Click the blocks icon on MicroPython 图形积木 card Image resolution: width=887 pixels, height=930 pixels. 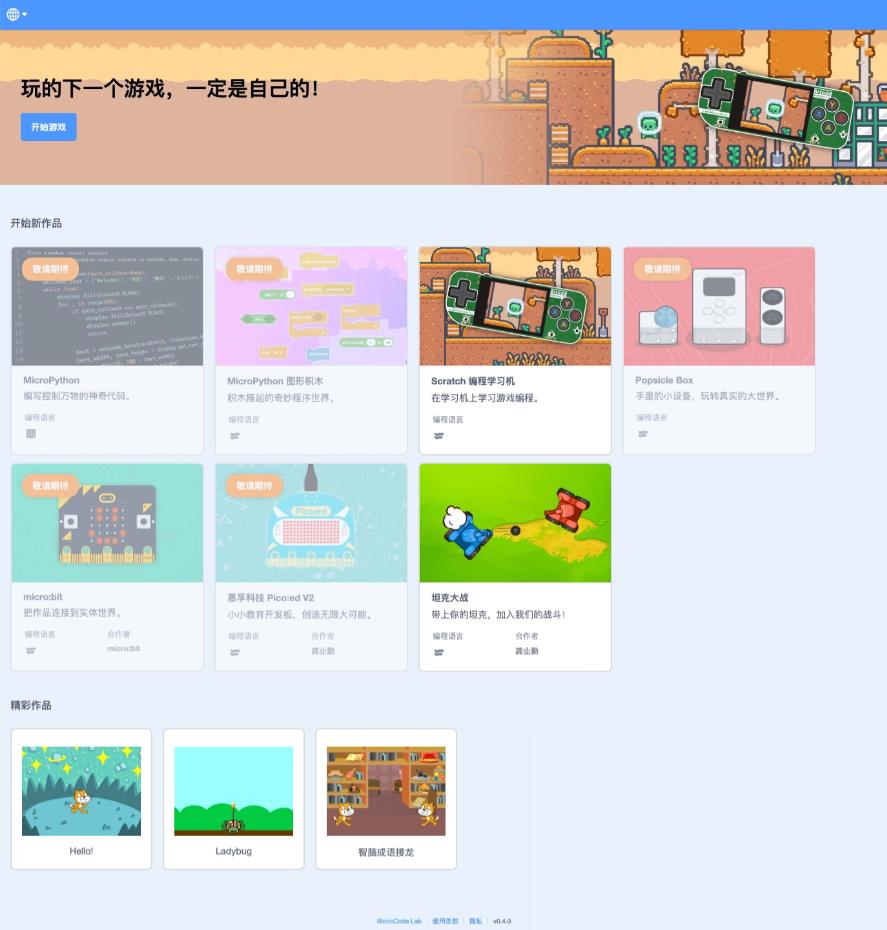[x=234, y=436]
